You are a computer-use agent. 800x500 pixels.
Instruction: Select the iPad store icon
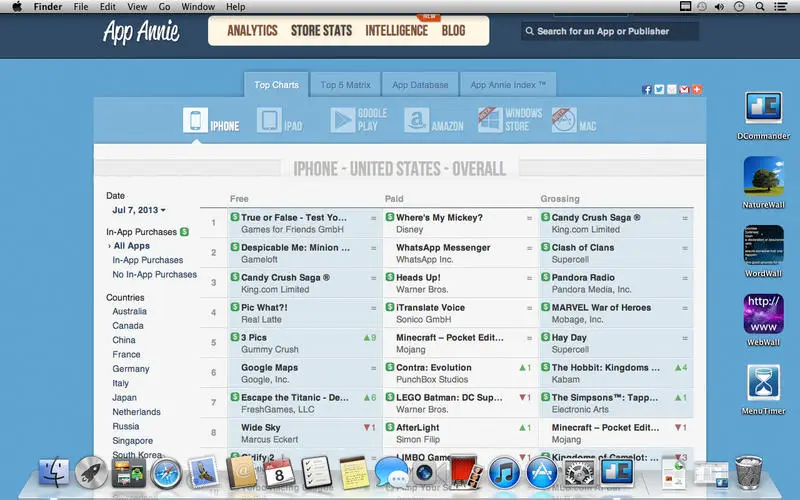click(x=269, y=120)
